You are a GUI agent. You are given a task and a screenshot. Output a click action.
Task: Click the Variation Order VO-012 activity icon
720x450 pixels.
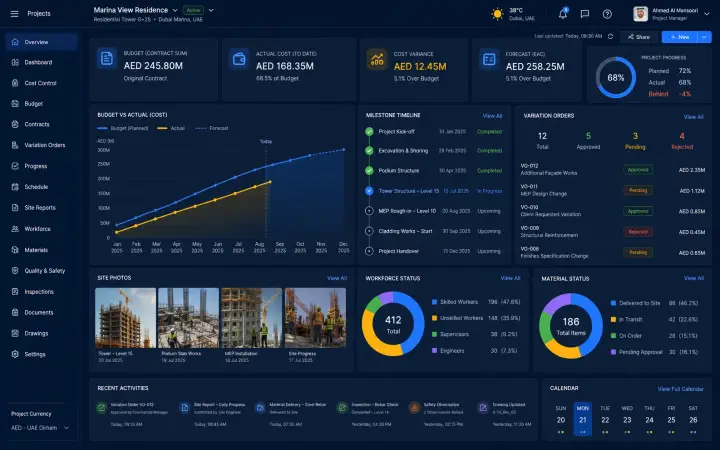(101, 408)
